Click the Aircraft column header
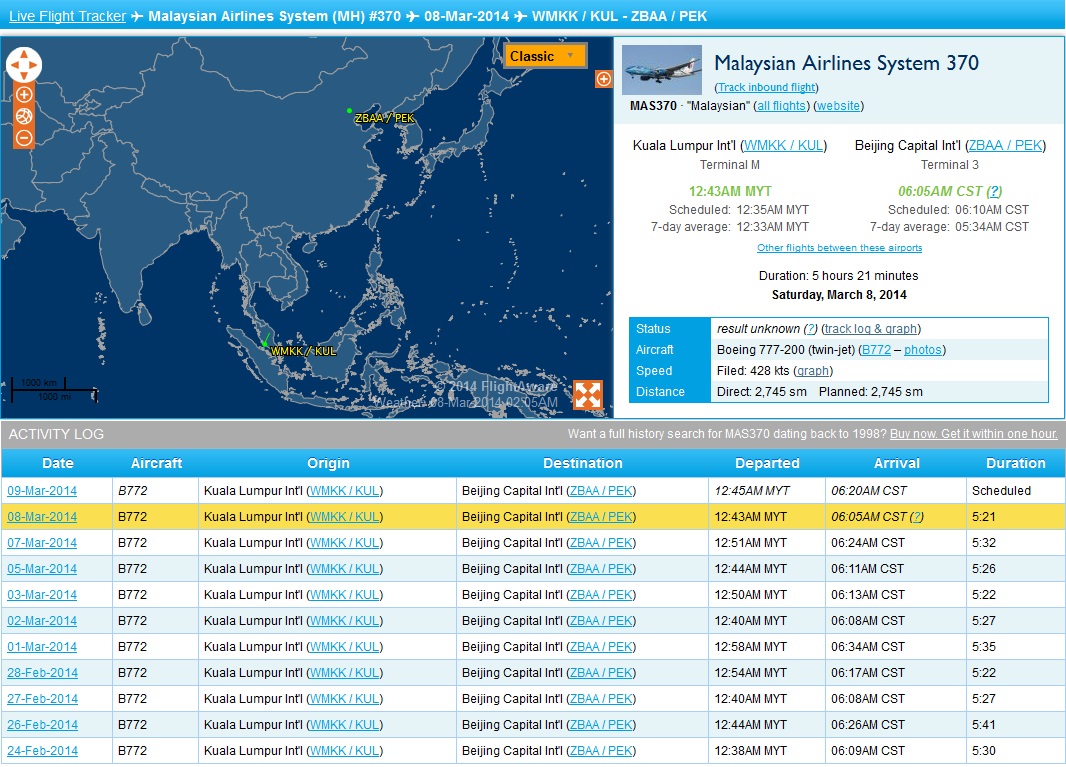Viewport: 1066px width, 767px height. click(x=156, y=463)
